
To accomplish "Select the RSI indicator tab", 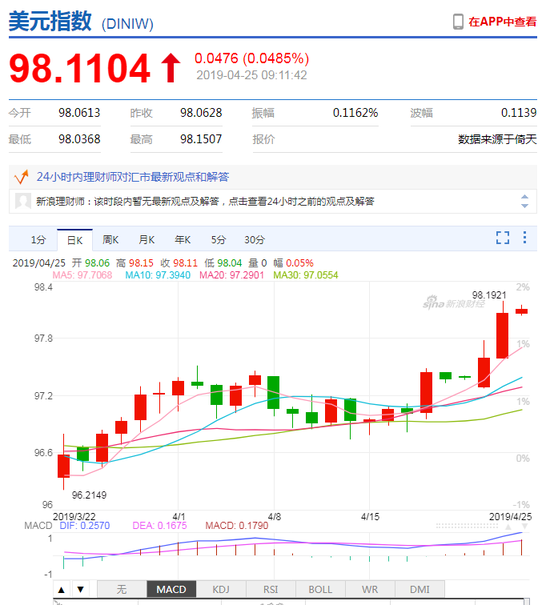I will [271, 590].
